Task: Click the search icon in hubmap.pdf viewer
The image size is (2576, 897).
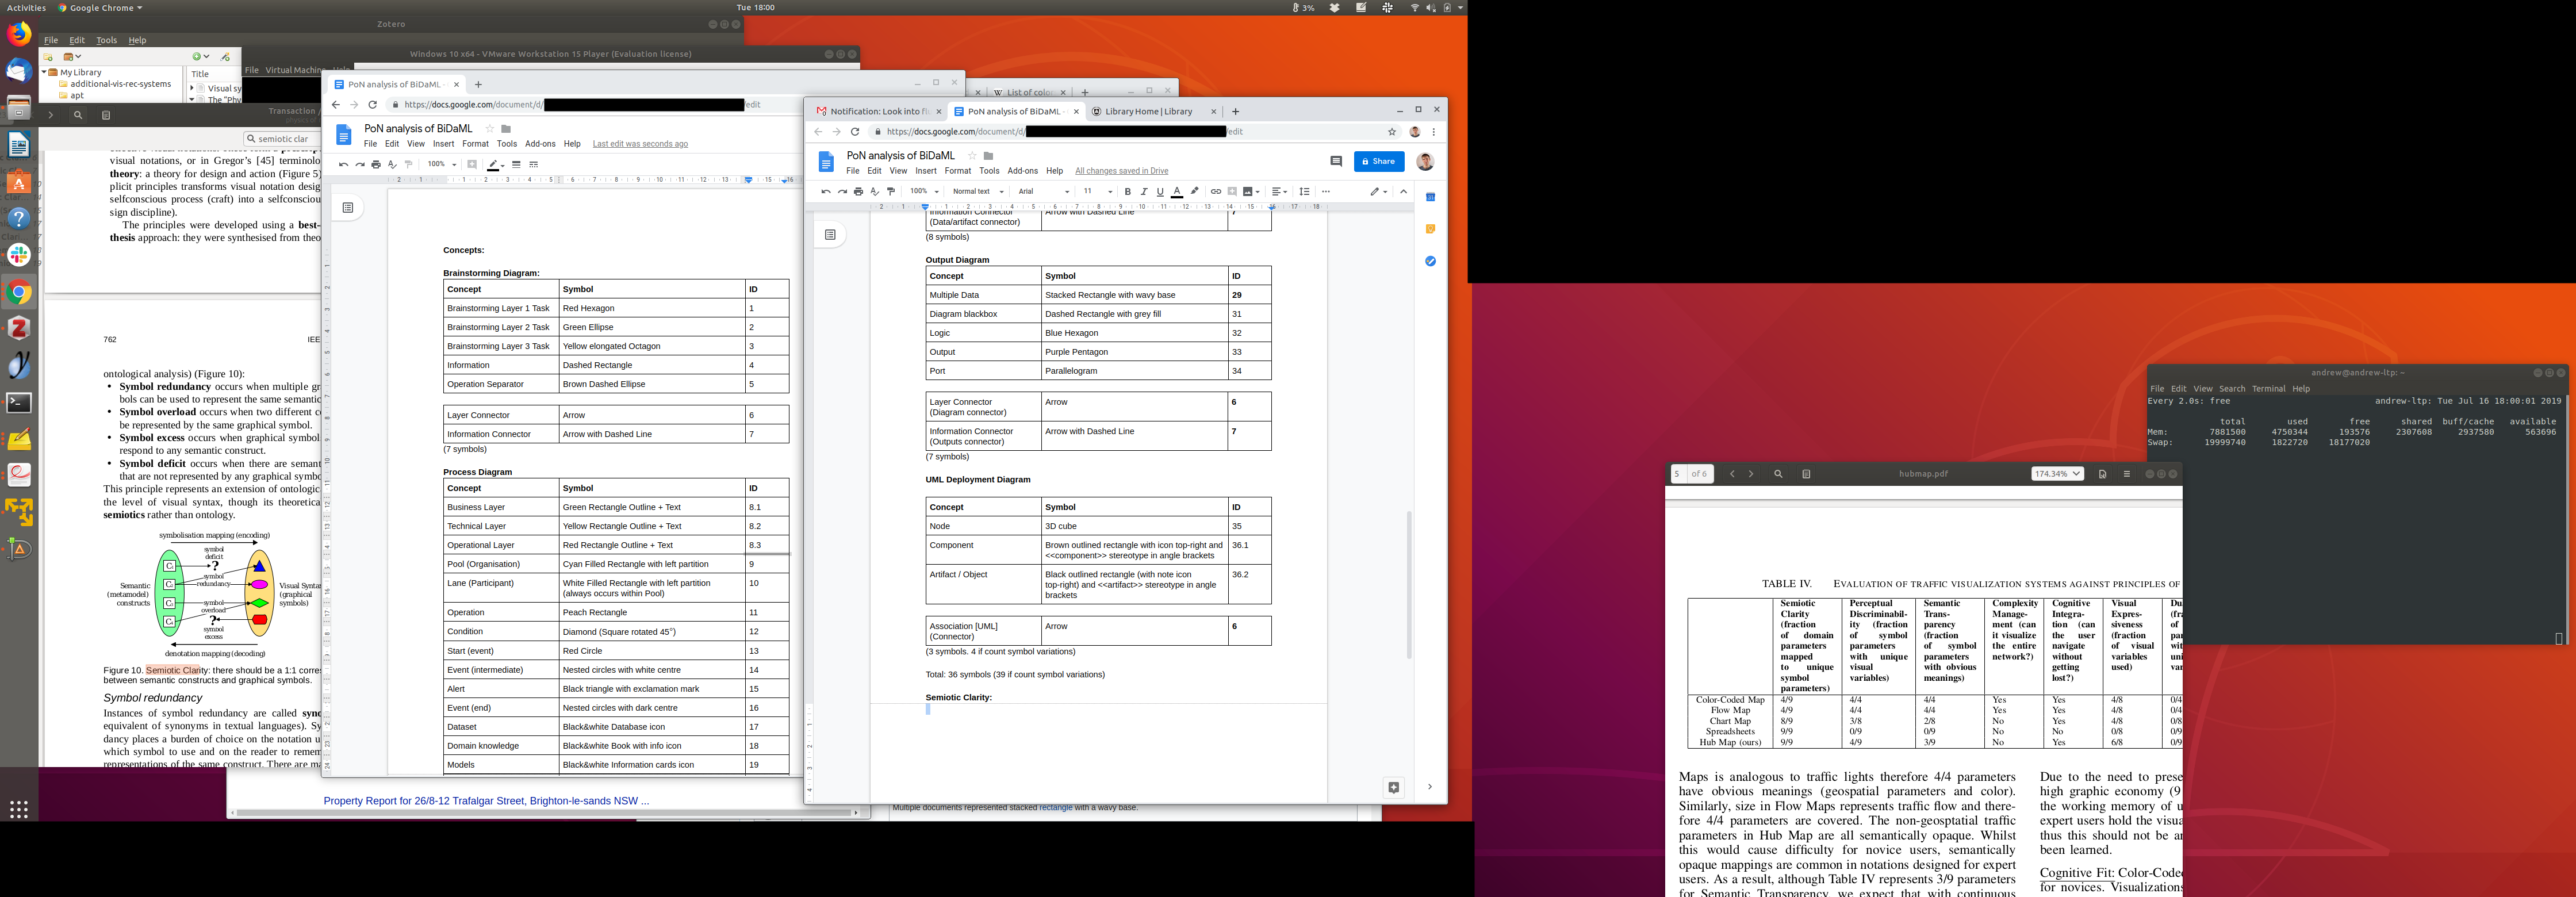Action: [1778, 474]
